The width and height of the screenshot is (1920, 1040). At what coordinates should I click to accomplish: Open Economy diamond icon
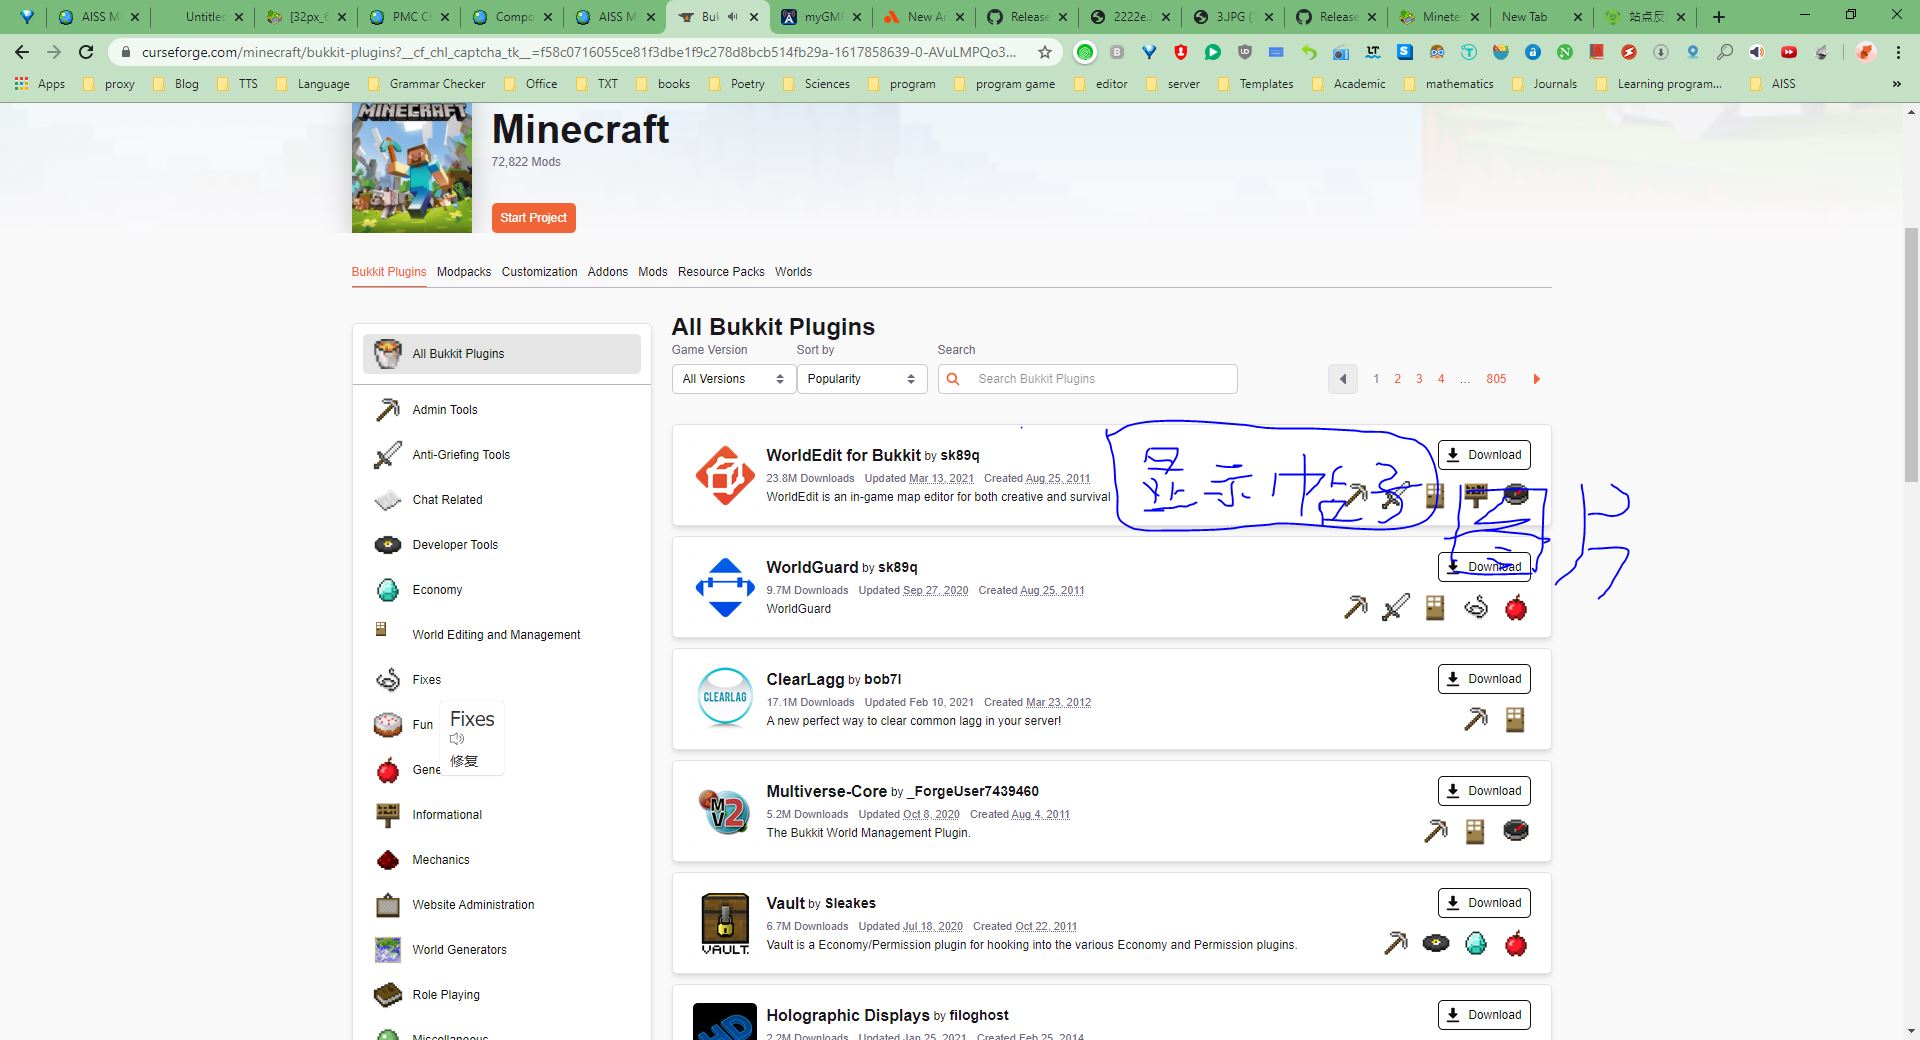pyautogui.click(x=387, y=590)
